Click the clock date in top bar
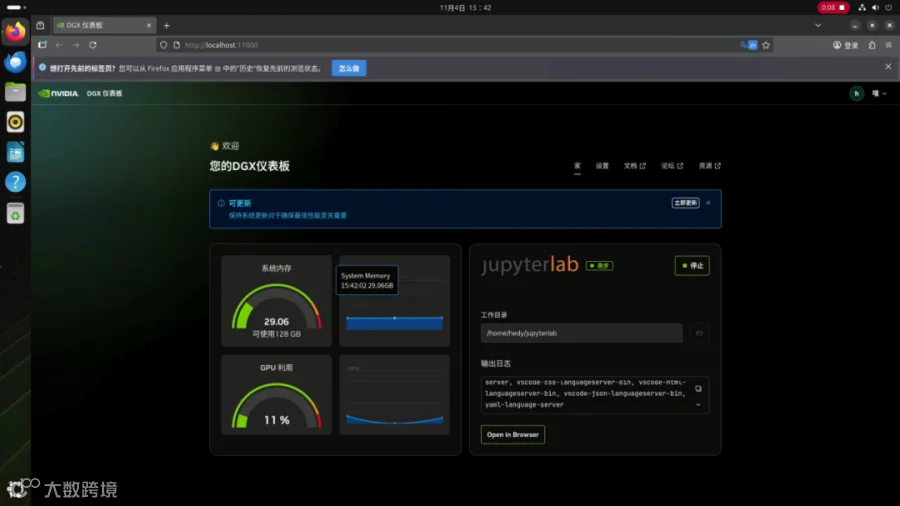This screenshot has width=900, height=506. 465,7
